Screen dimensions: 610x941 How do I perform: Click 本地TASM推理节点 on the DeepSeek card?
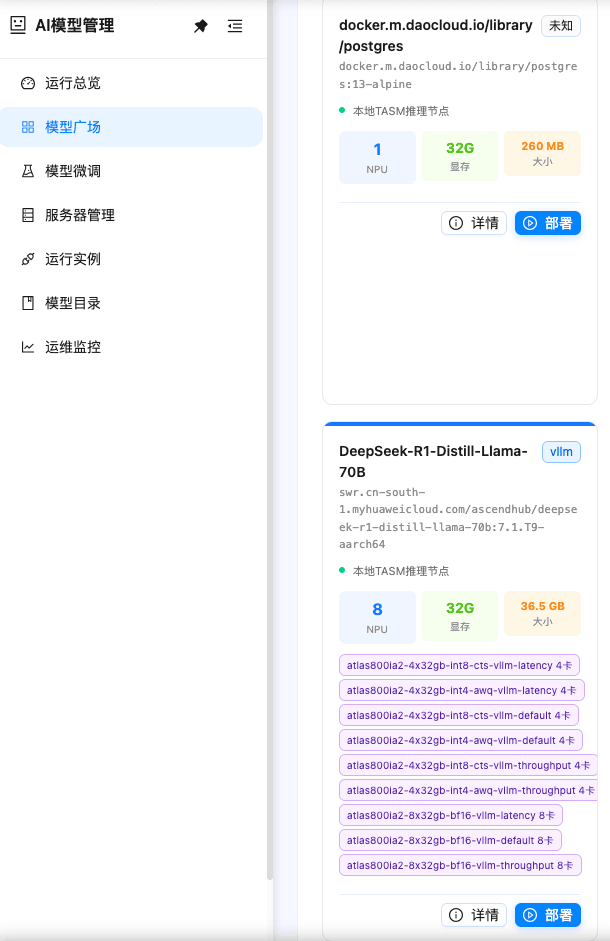pyautogui.click(x=400, y=571)
